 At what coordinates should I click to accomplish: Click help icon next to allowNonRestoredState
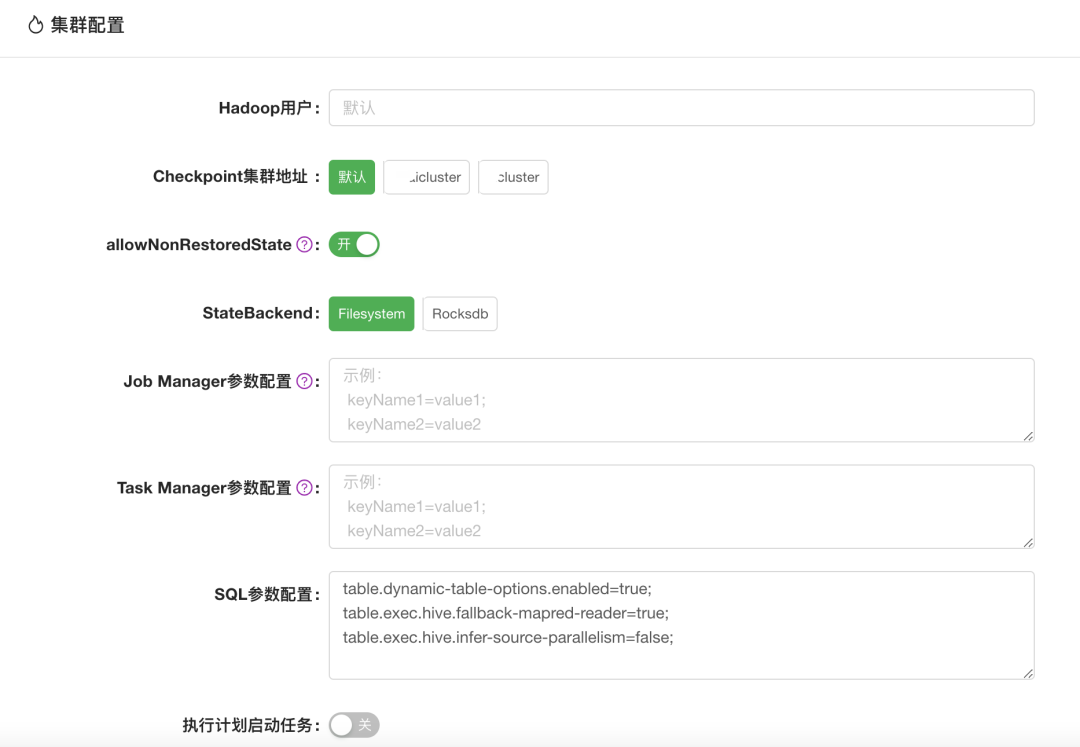point(304,244)
